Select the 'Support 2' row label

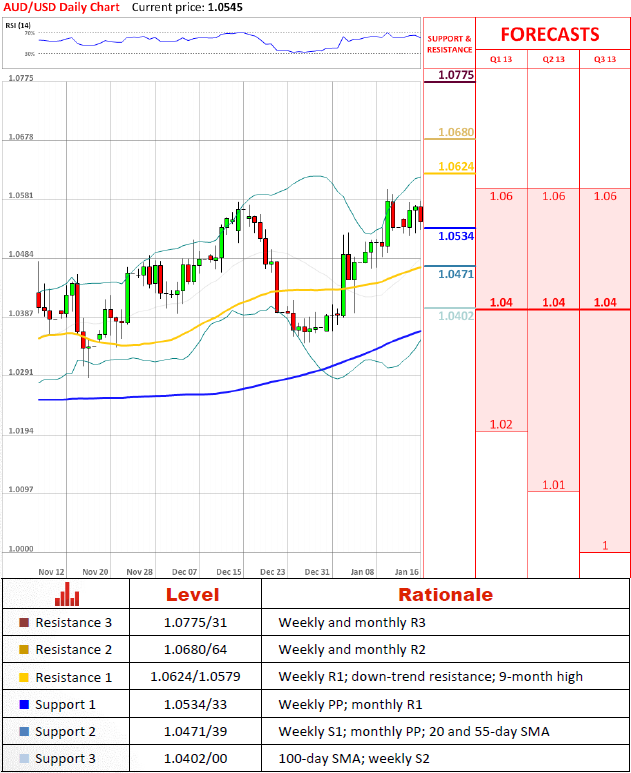click(65, 732)
